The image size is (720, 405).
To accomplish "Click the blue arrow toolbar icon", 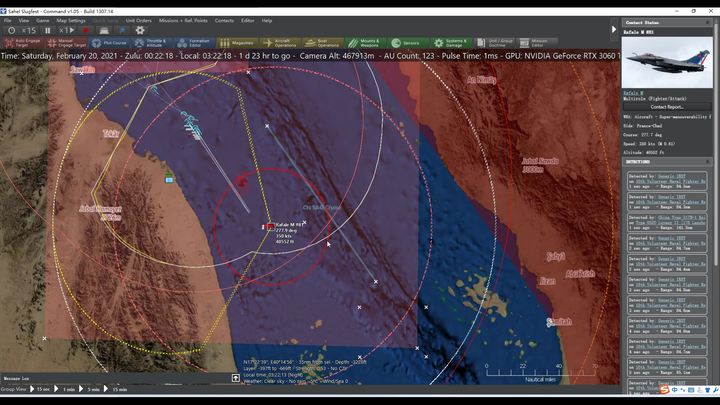I will coord(122,30).
